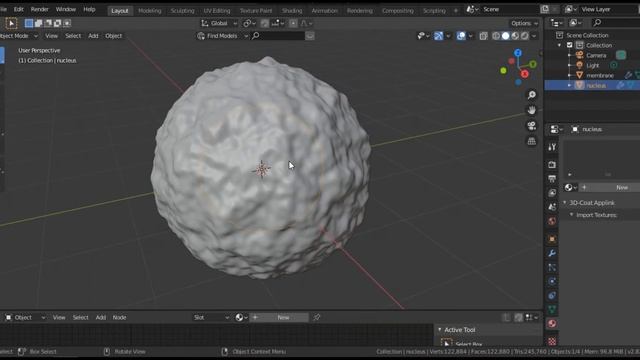Switch to the Animation workspace tab
The image size is (640, 360).
point(324,11)
